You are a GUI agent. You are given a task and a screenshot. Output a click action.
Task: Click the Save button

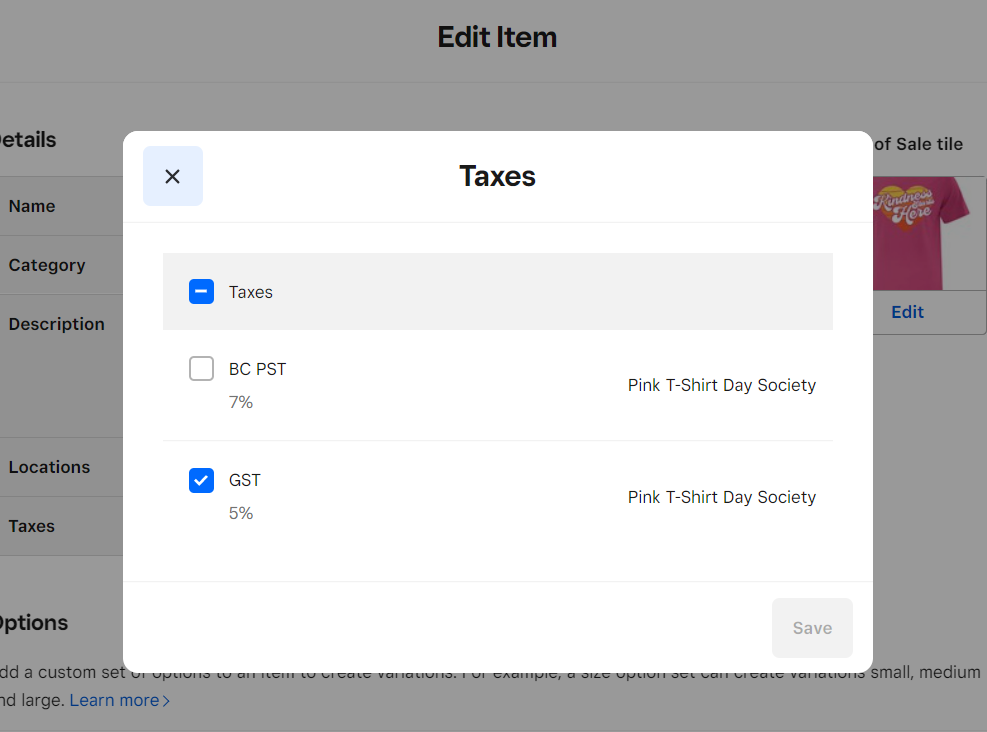pyautogui.click(x=812, y=628)
